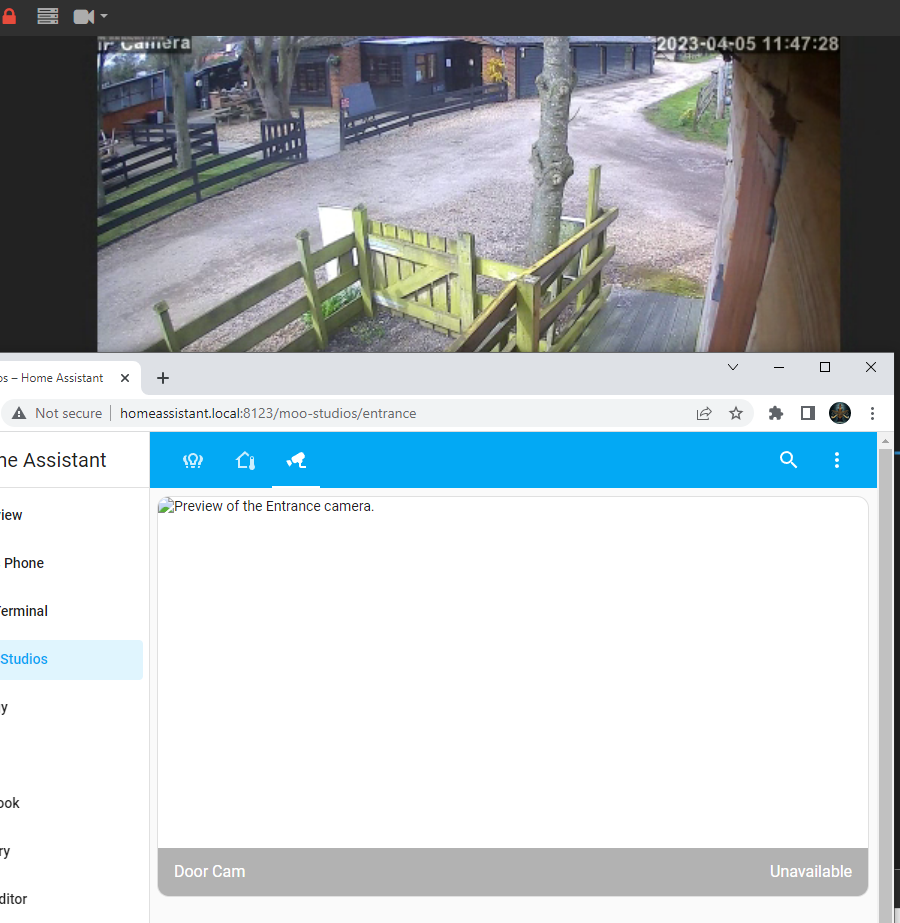
Task: Click the Not secure warning indicator
Action: point(55,413)
